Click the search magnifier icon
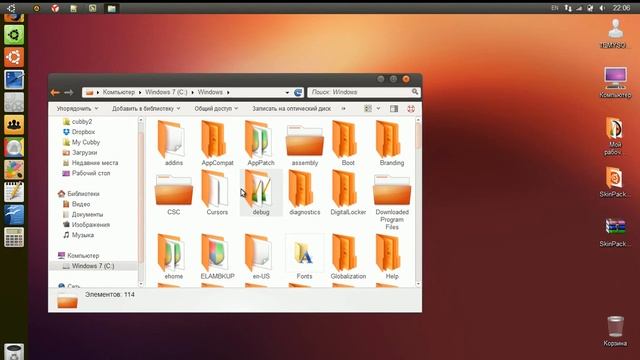Screen dimensions: 640x360 [415, 92]
